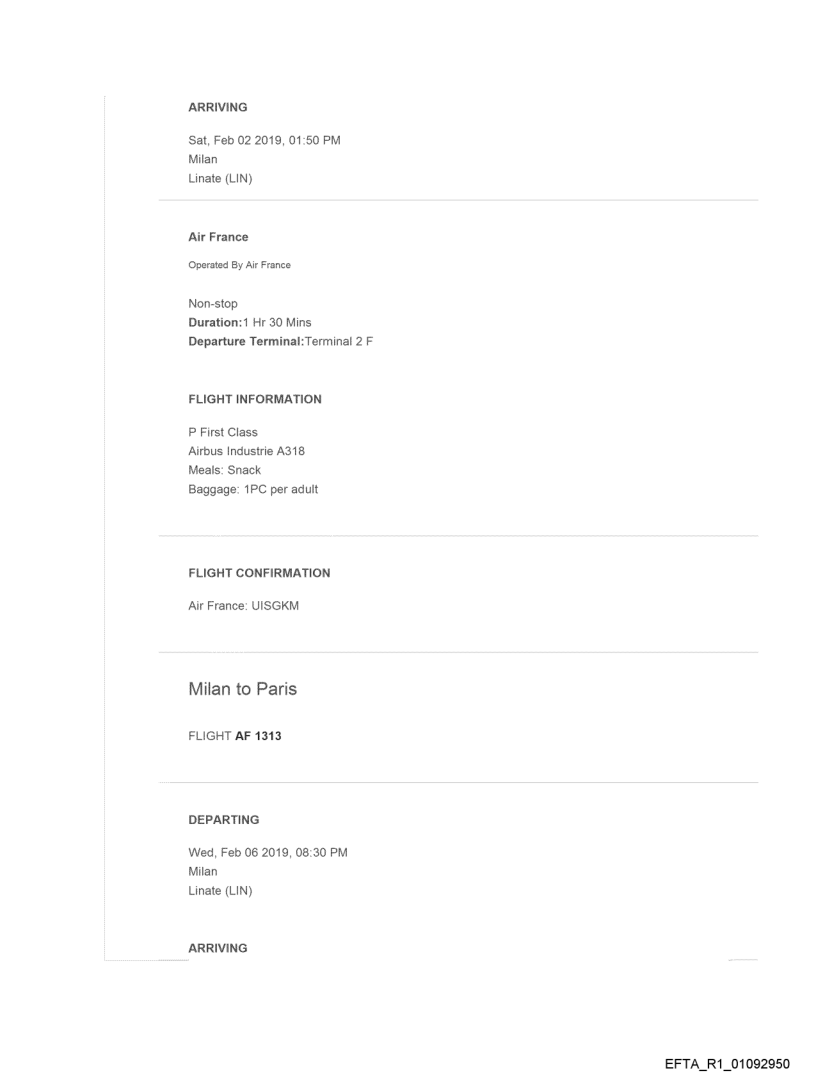Click Linate (LIN) under the DEPARTING section
The width and height of the screenshot is (816, 1073).
click(220, 891)
